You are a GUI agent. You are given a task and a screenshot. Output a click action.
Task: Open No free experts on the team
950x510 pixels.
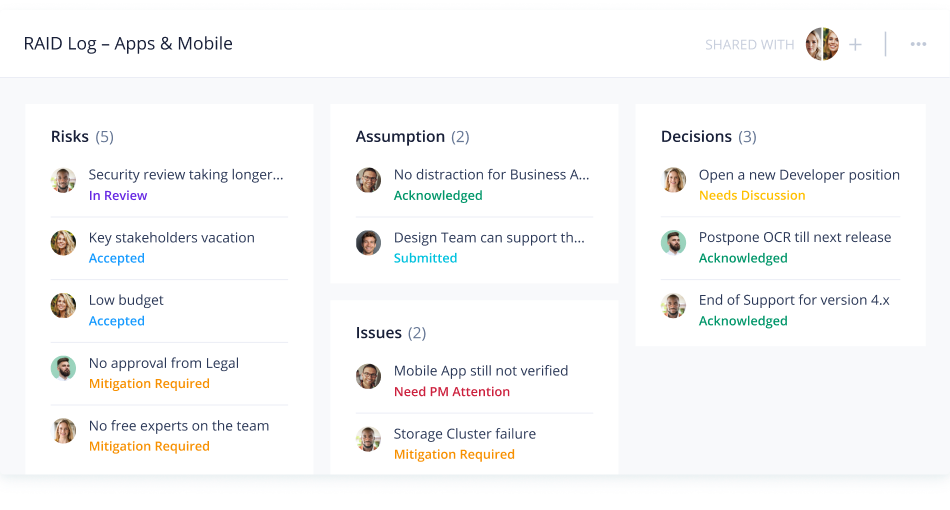coord(179,426)
